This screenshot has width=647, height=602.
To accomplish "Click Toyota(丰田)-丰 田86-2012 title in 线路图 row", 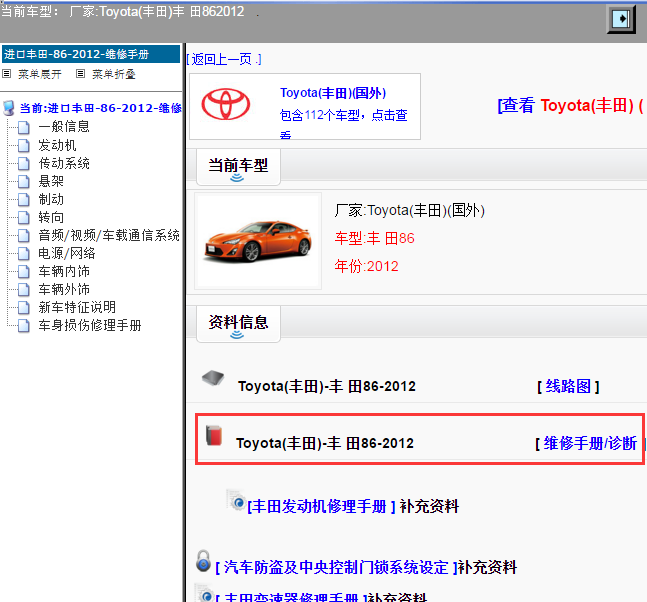I will (x=327, y=387).
